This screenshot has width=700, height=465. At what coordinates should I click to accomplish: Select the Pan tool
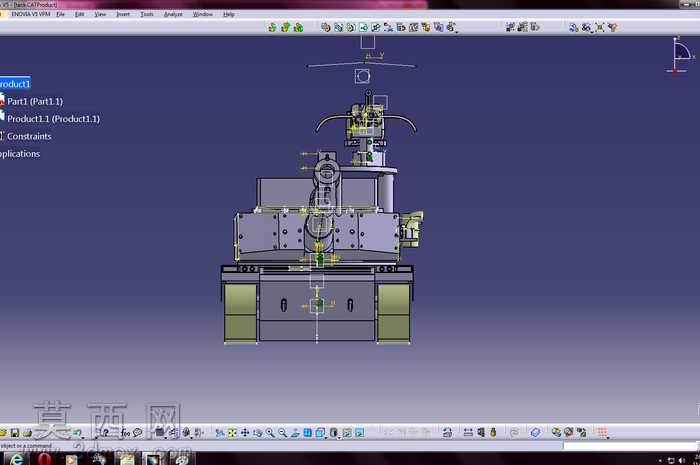(x=245, y=432)
